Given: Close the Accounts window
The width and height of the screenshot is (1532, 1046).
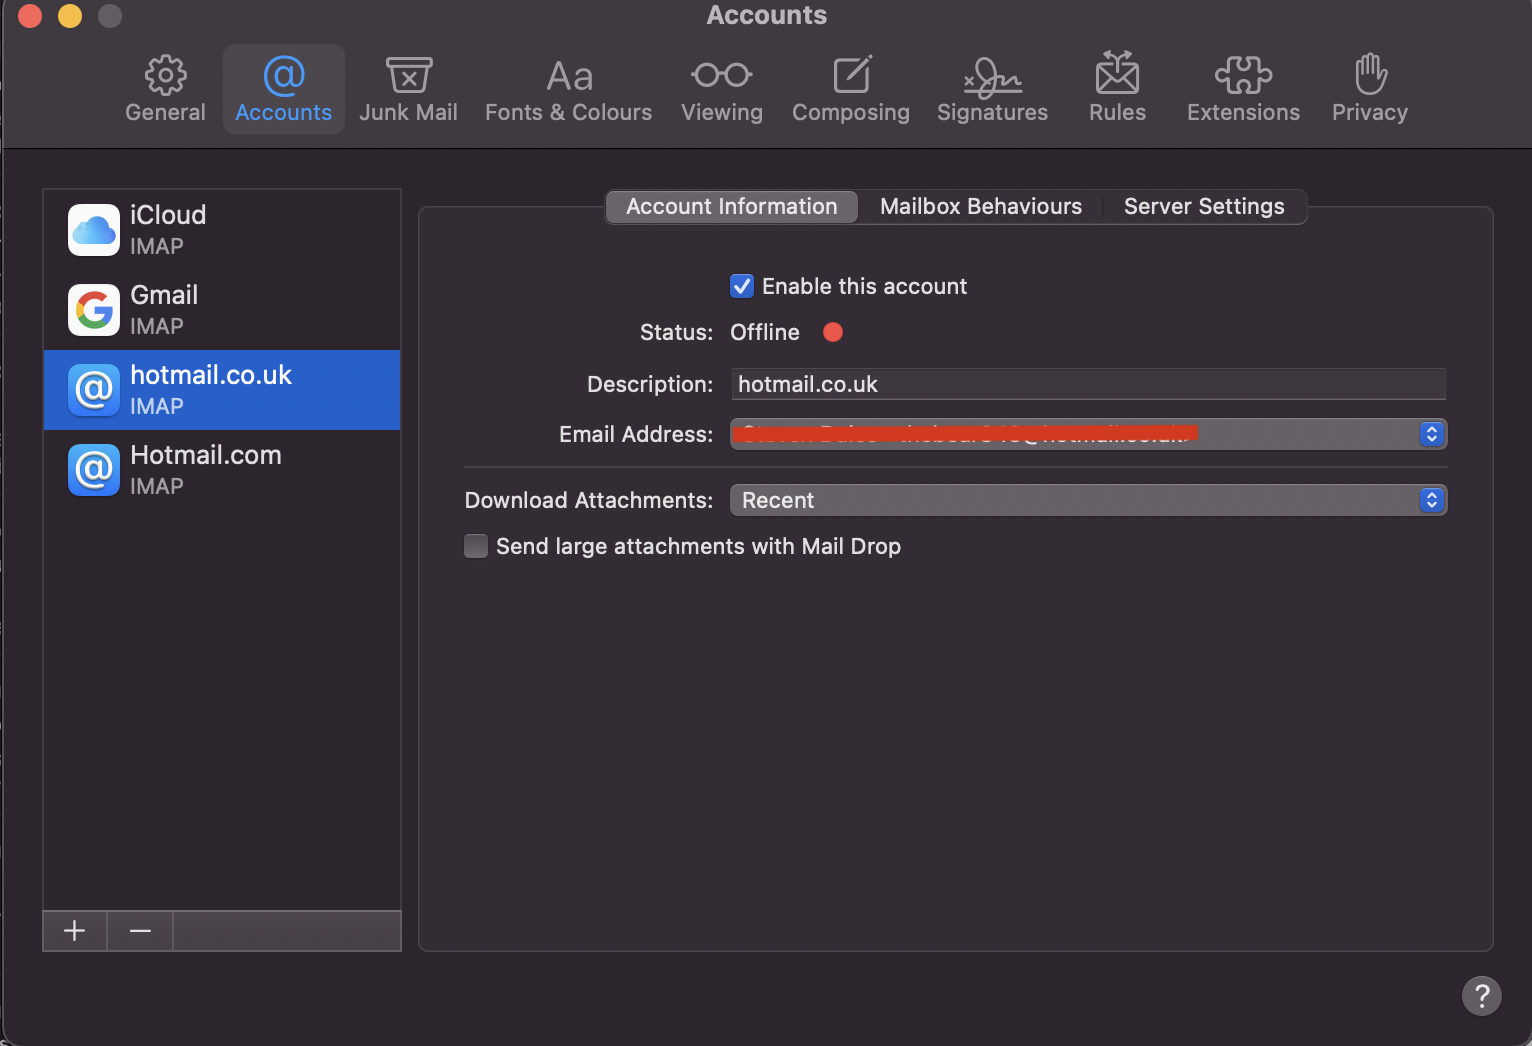Looking at the screenshot, I should coord(30,16).
